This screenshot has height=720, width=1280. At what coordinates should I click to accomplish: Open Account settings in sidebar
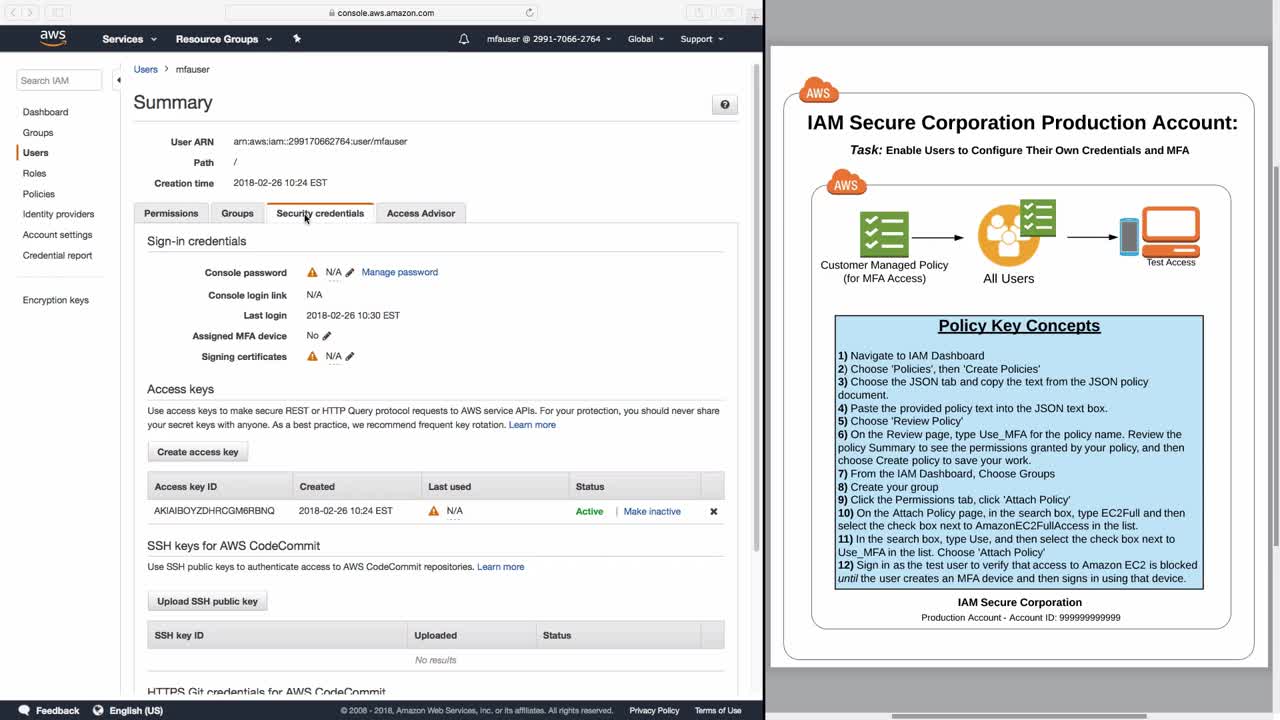coord(57,235)
